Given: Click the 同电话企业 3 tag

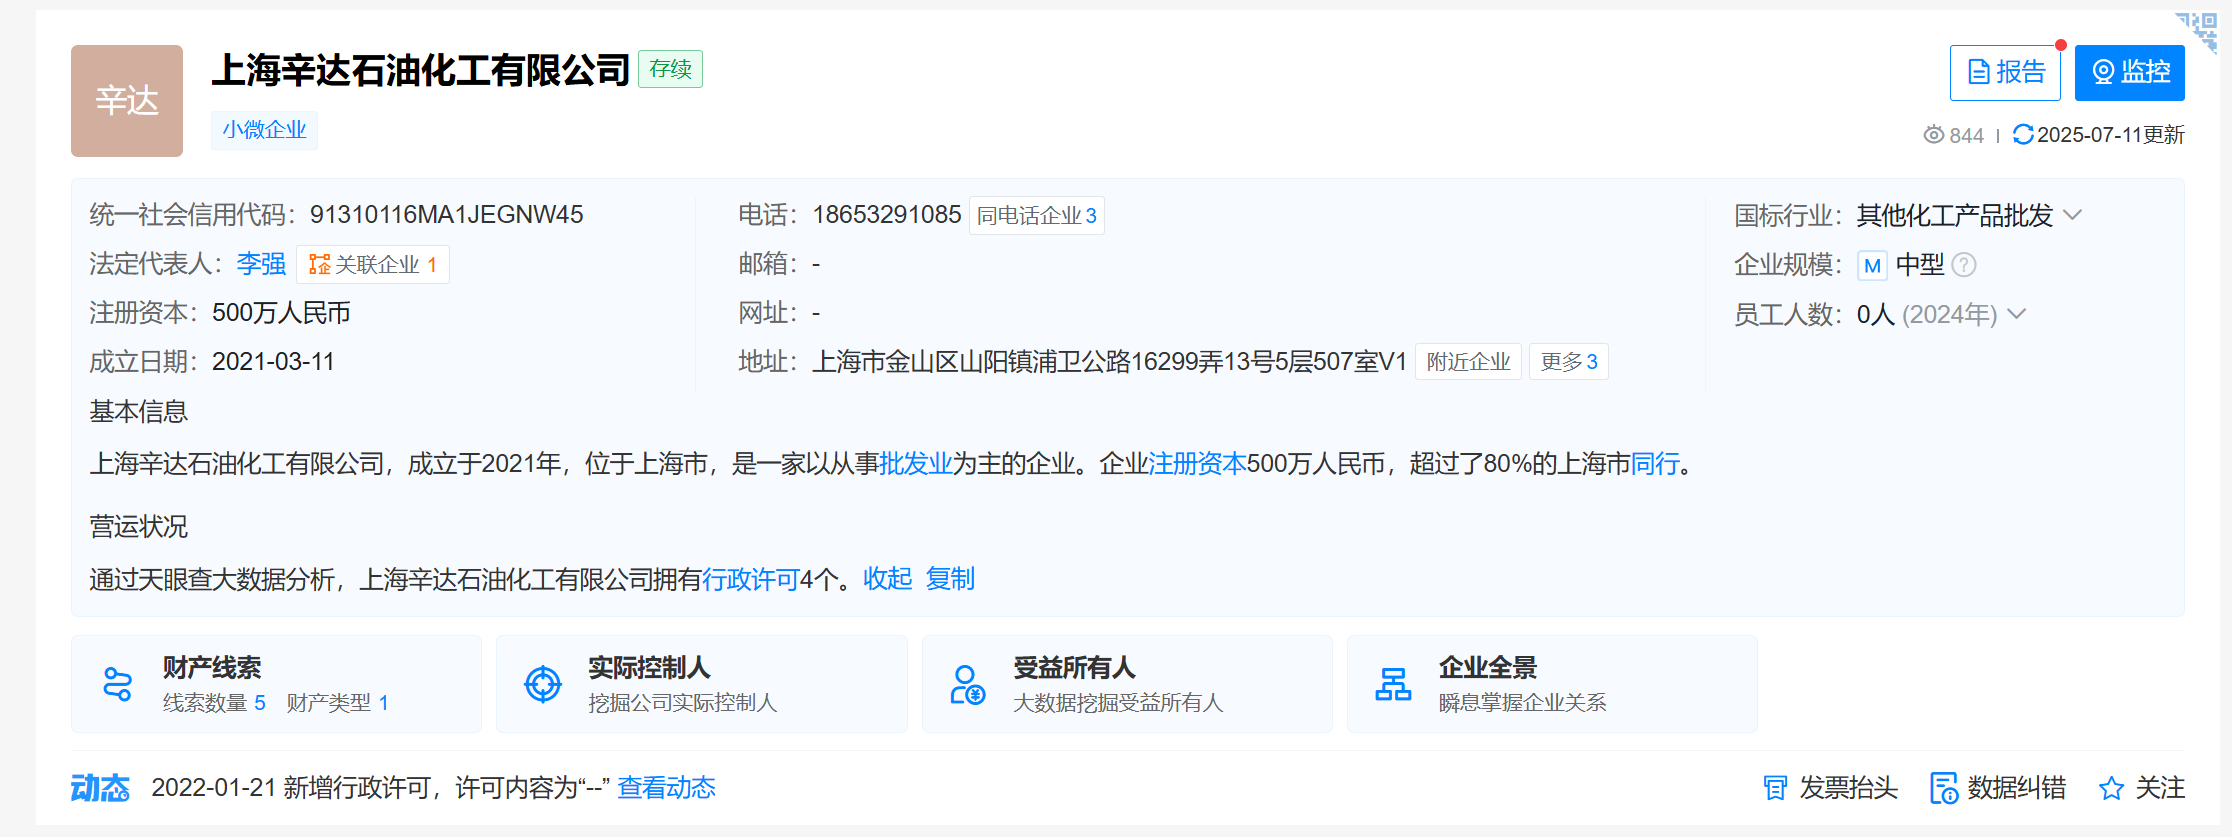Looking at the screenshot, I should 1036,216.
